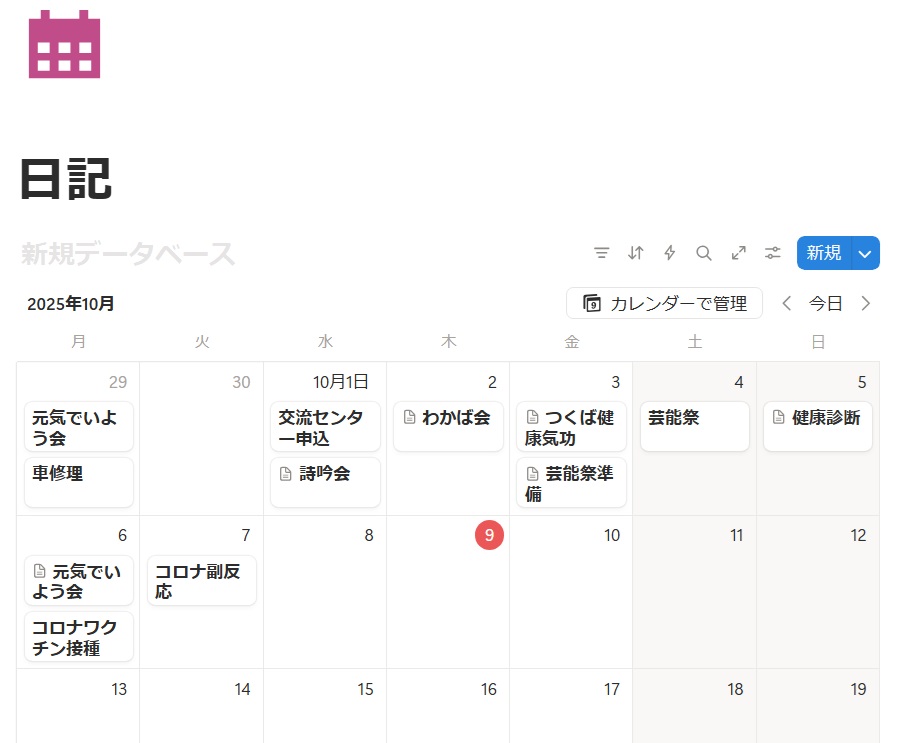Open automations via the lightning bolt icon
The width and height of the screenshot is (911, 743).
click(670, 253)
